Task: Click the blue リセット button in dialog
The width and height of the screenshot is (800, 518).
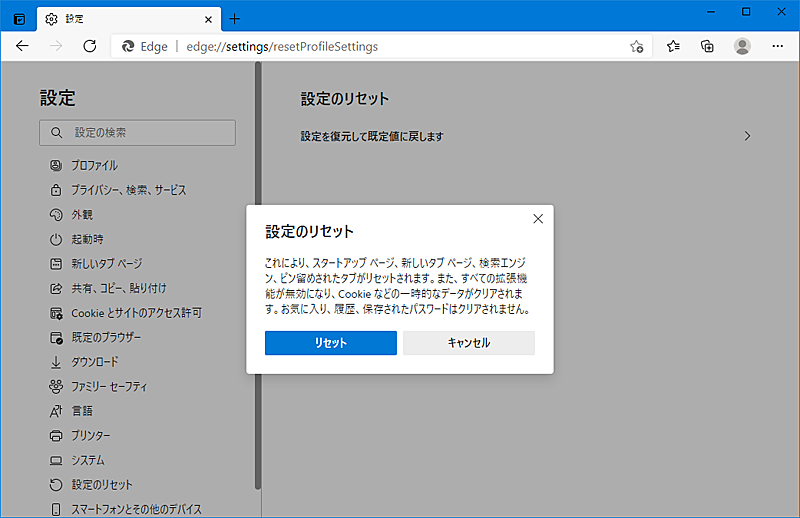Action: (x=331, y=343)
